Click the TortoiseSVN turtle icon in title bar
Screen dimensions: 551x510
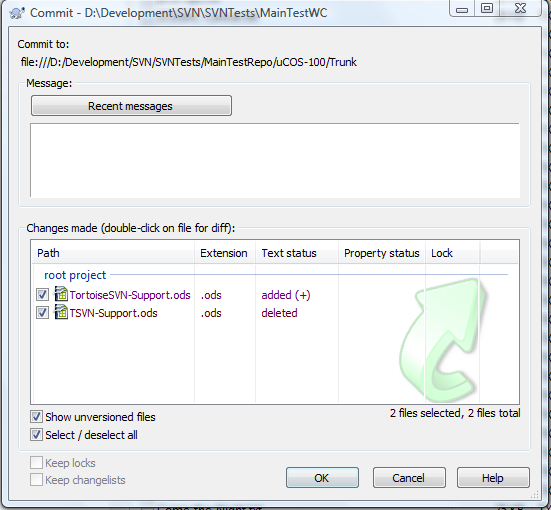17,13
